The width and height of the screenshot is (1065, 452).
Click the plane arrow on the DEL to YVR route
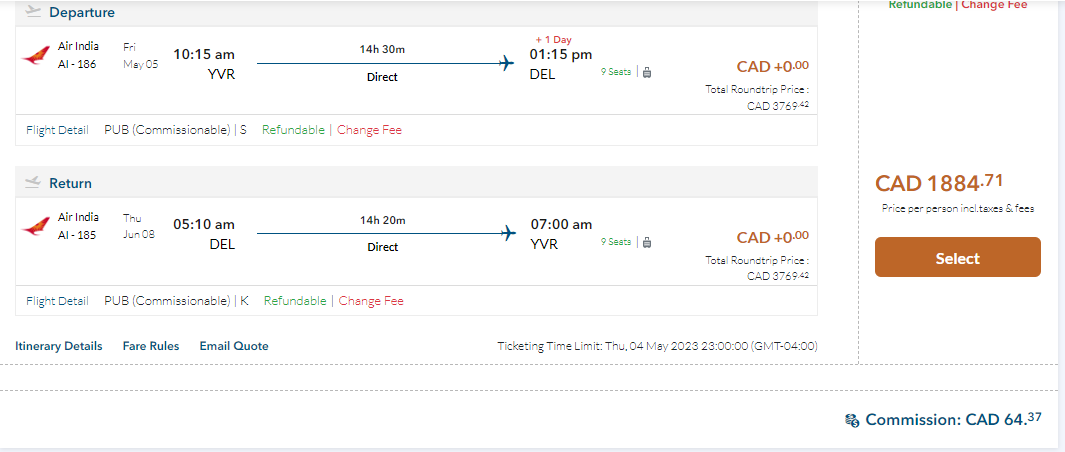506,233
